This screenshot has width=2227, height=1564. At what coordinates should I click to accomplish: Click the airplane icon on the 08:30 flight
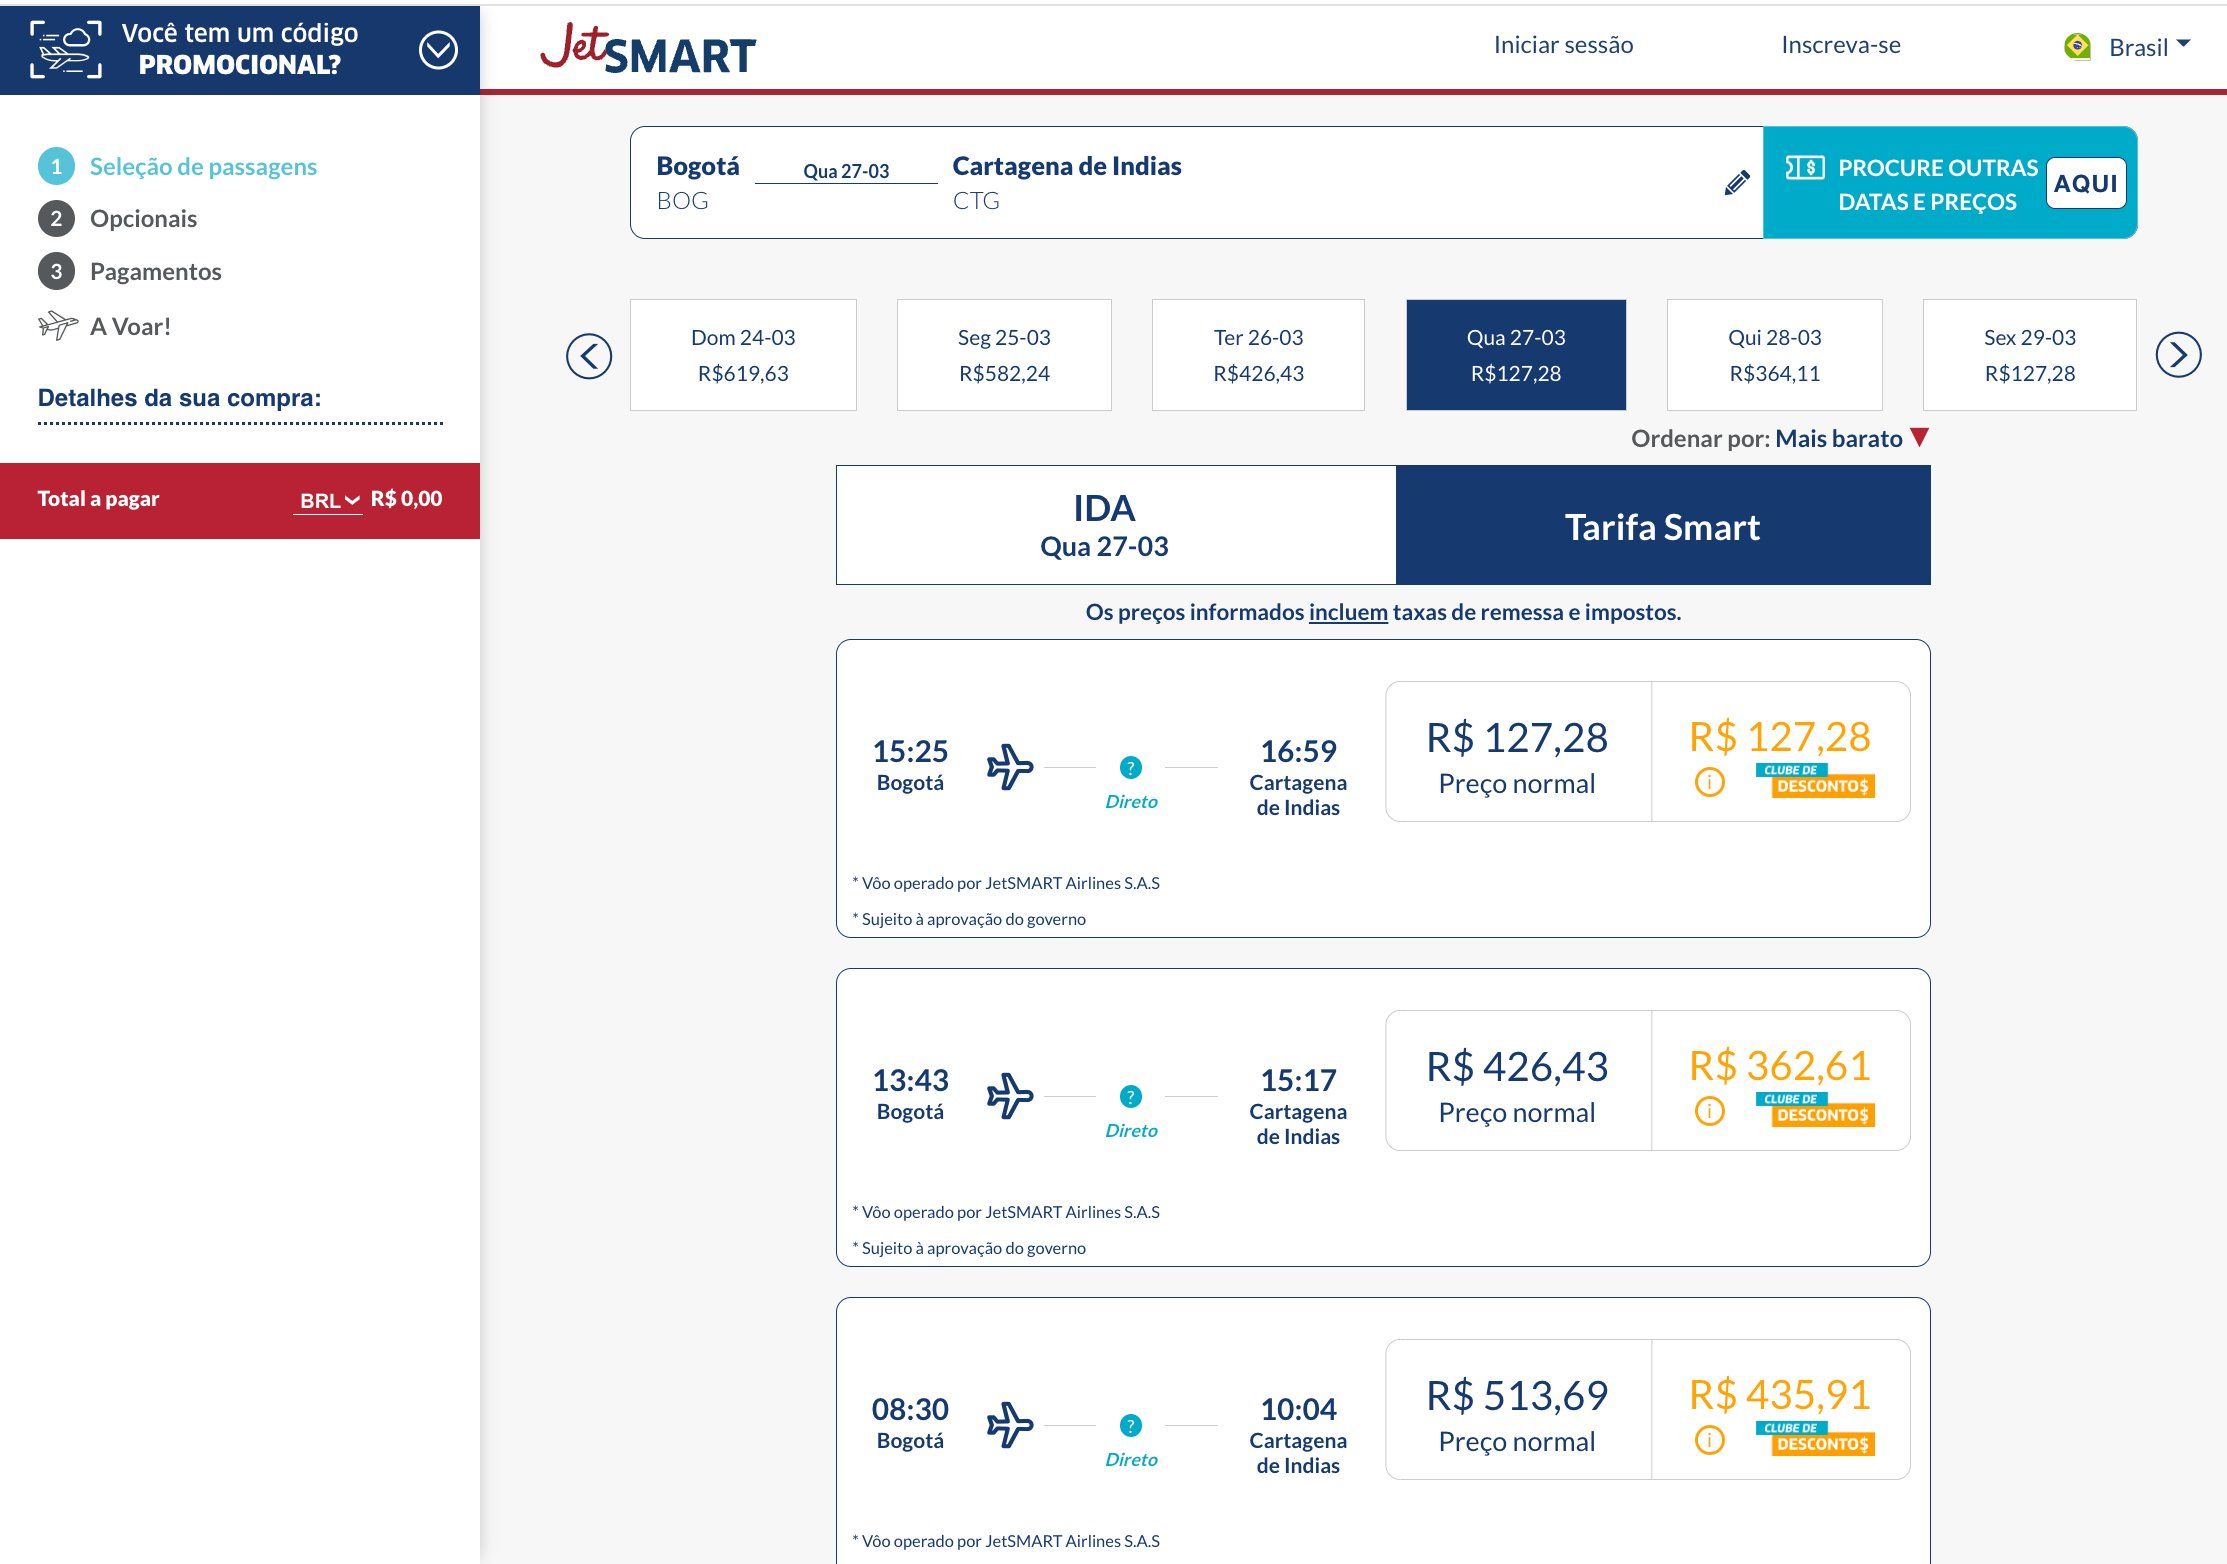point(1009,1425)
